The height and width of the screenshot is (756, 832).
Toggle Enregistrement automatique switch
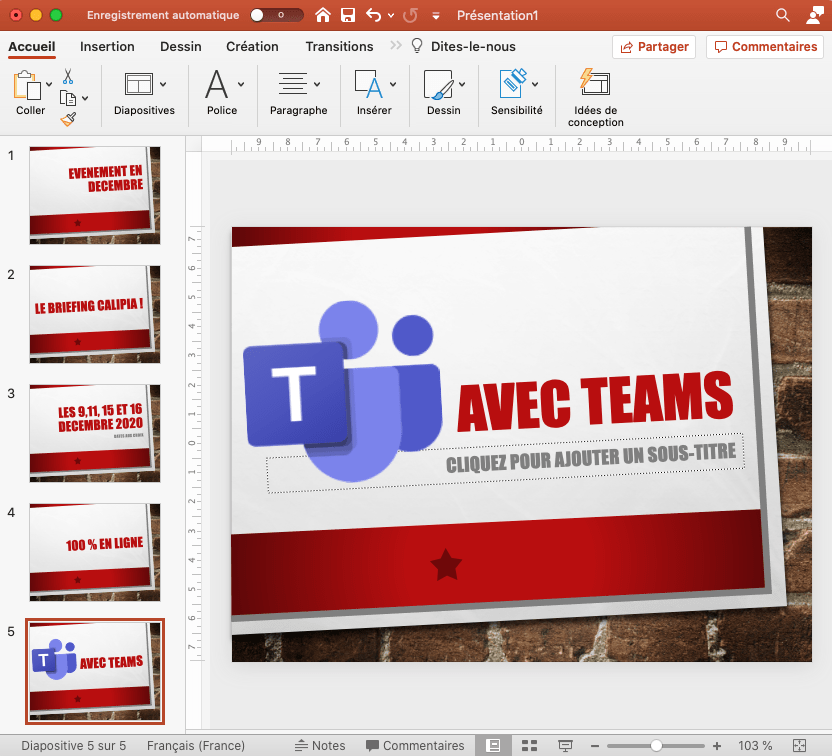pyautogui.click(x=276, y=15)
